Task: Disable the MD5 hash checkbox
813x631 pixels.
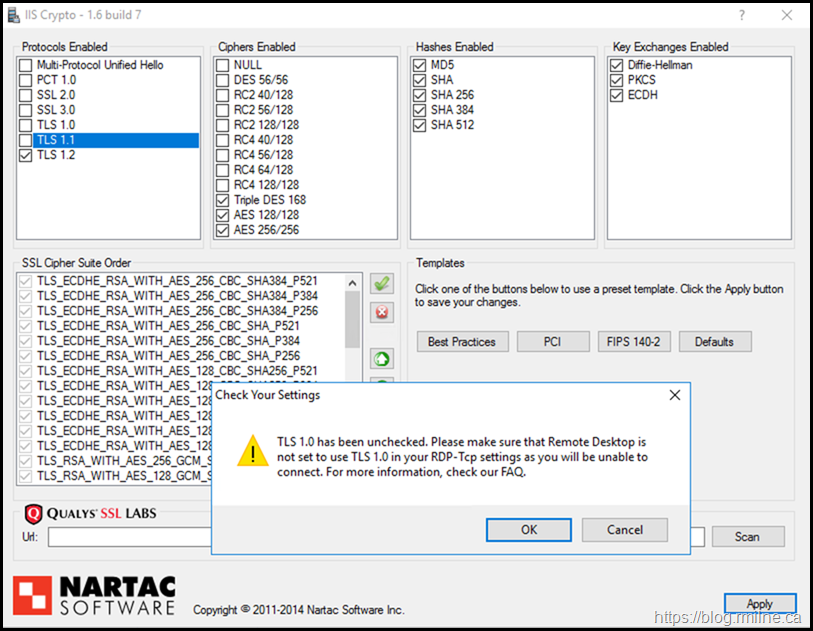Action: (x=420, y=65)
